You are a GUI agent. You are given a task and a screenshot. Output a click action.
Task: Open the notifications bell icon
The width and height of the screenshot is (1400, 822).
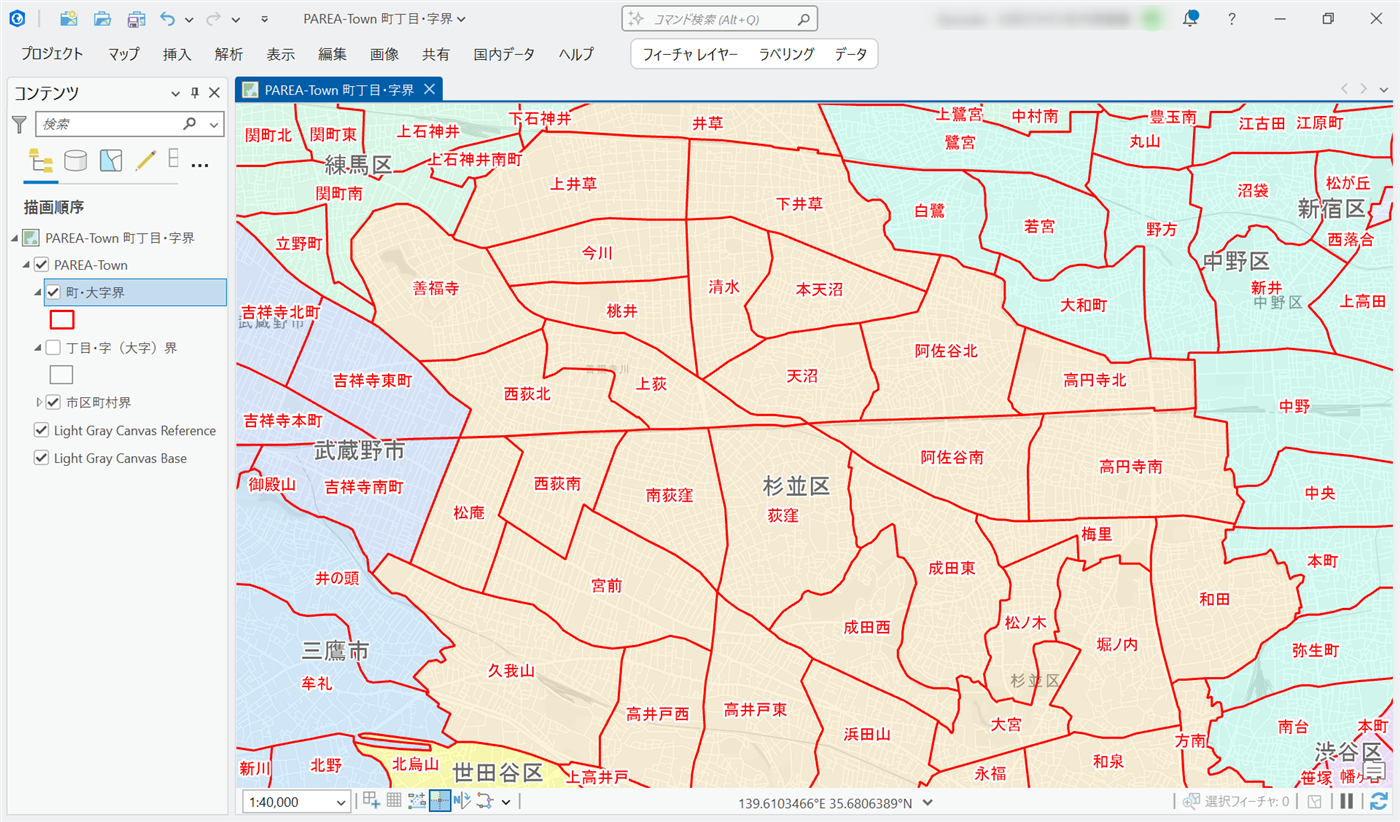[1190, 19]
